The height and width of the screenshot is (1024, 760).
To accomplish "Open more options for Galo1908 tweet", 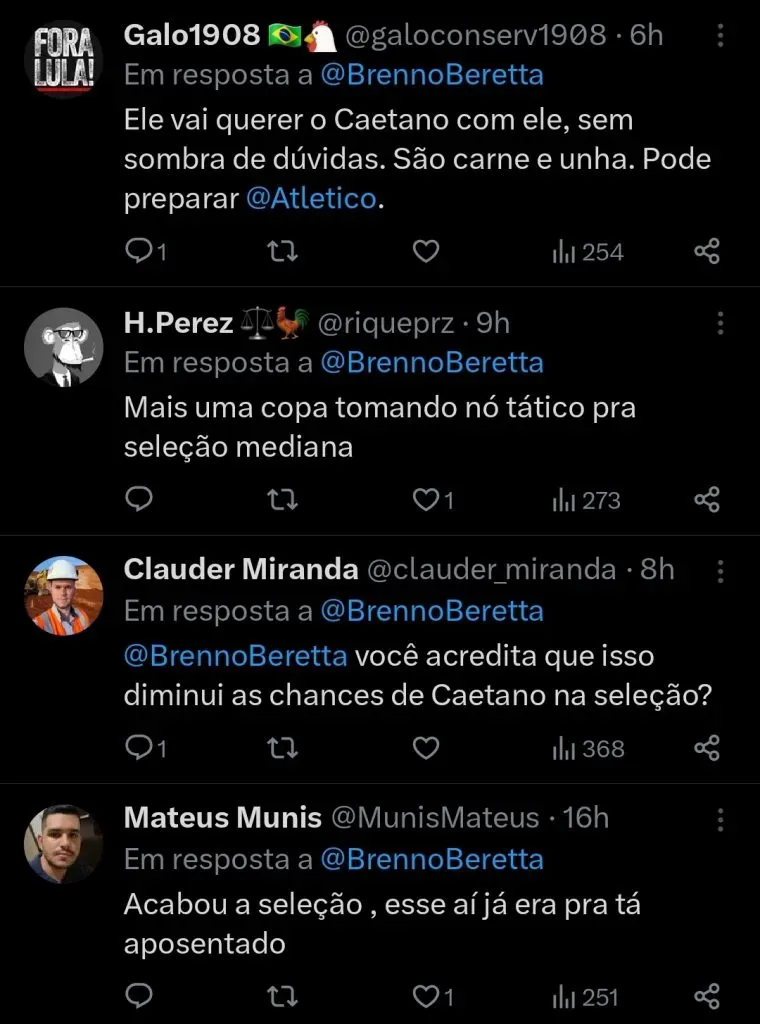I will (720, 37).
